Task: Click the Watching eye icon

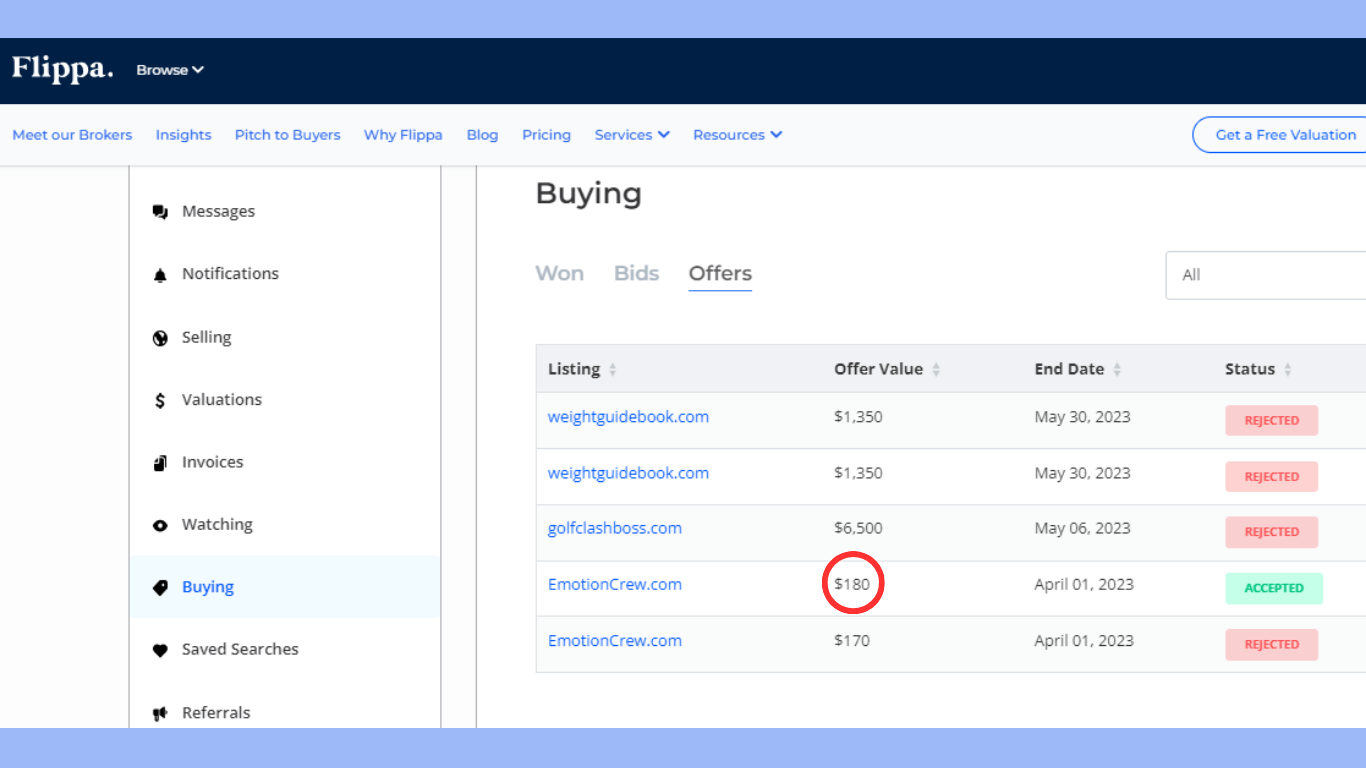Action: [160, 524]
